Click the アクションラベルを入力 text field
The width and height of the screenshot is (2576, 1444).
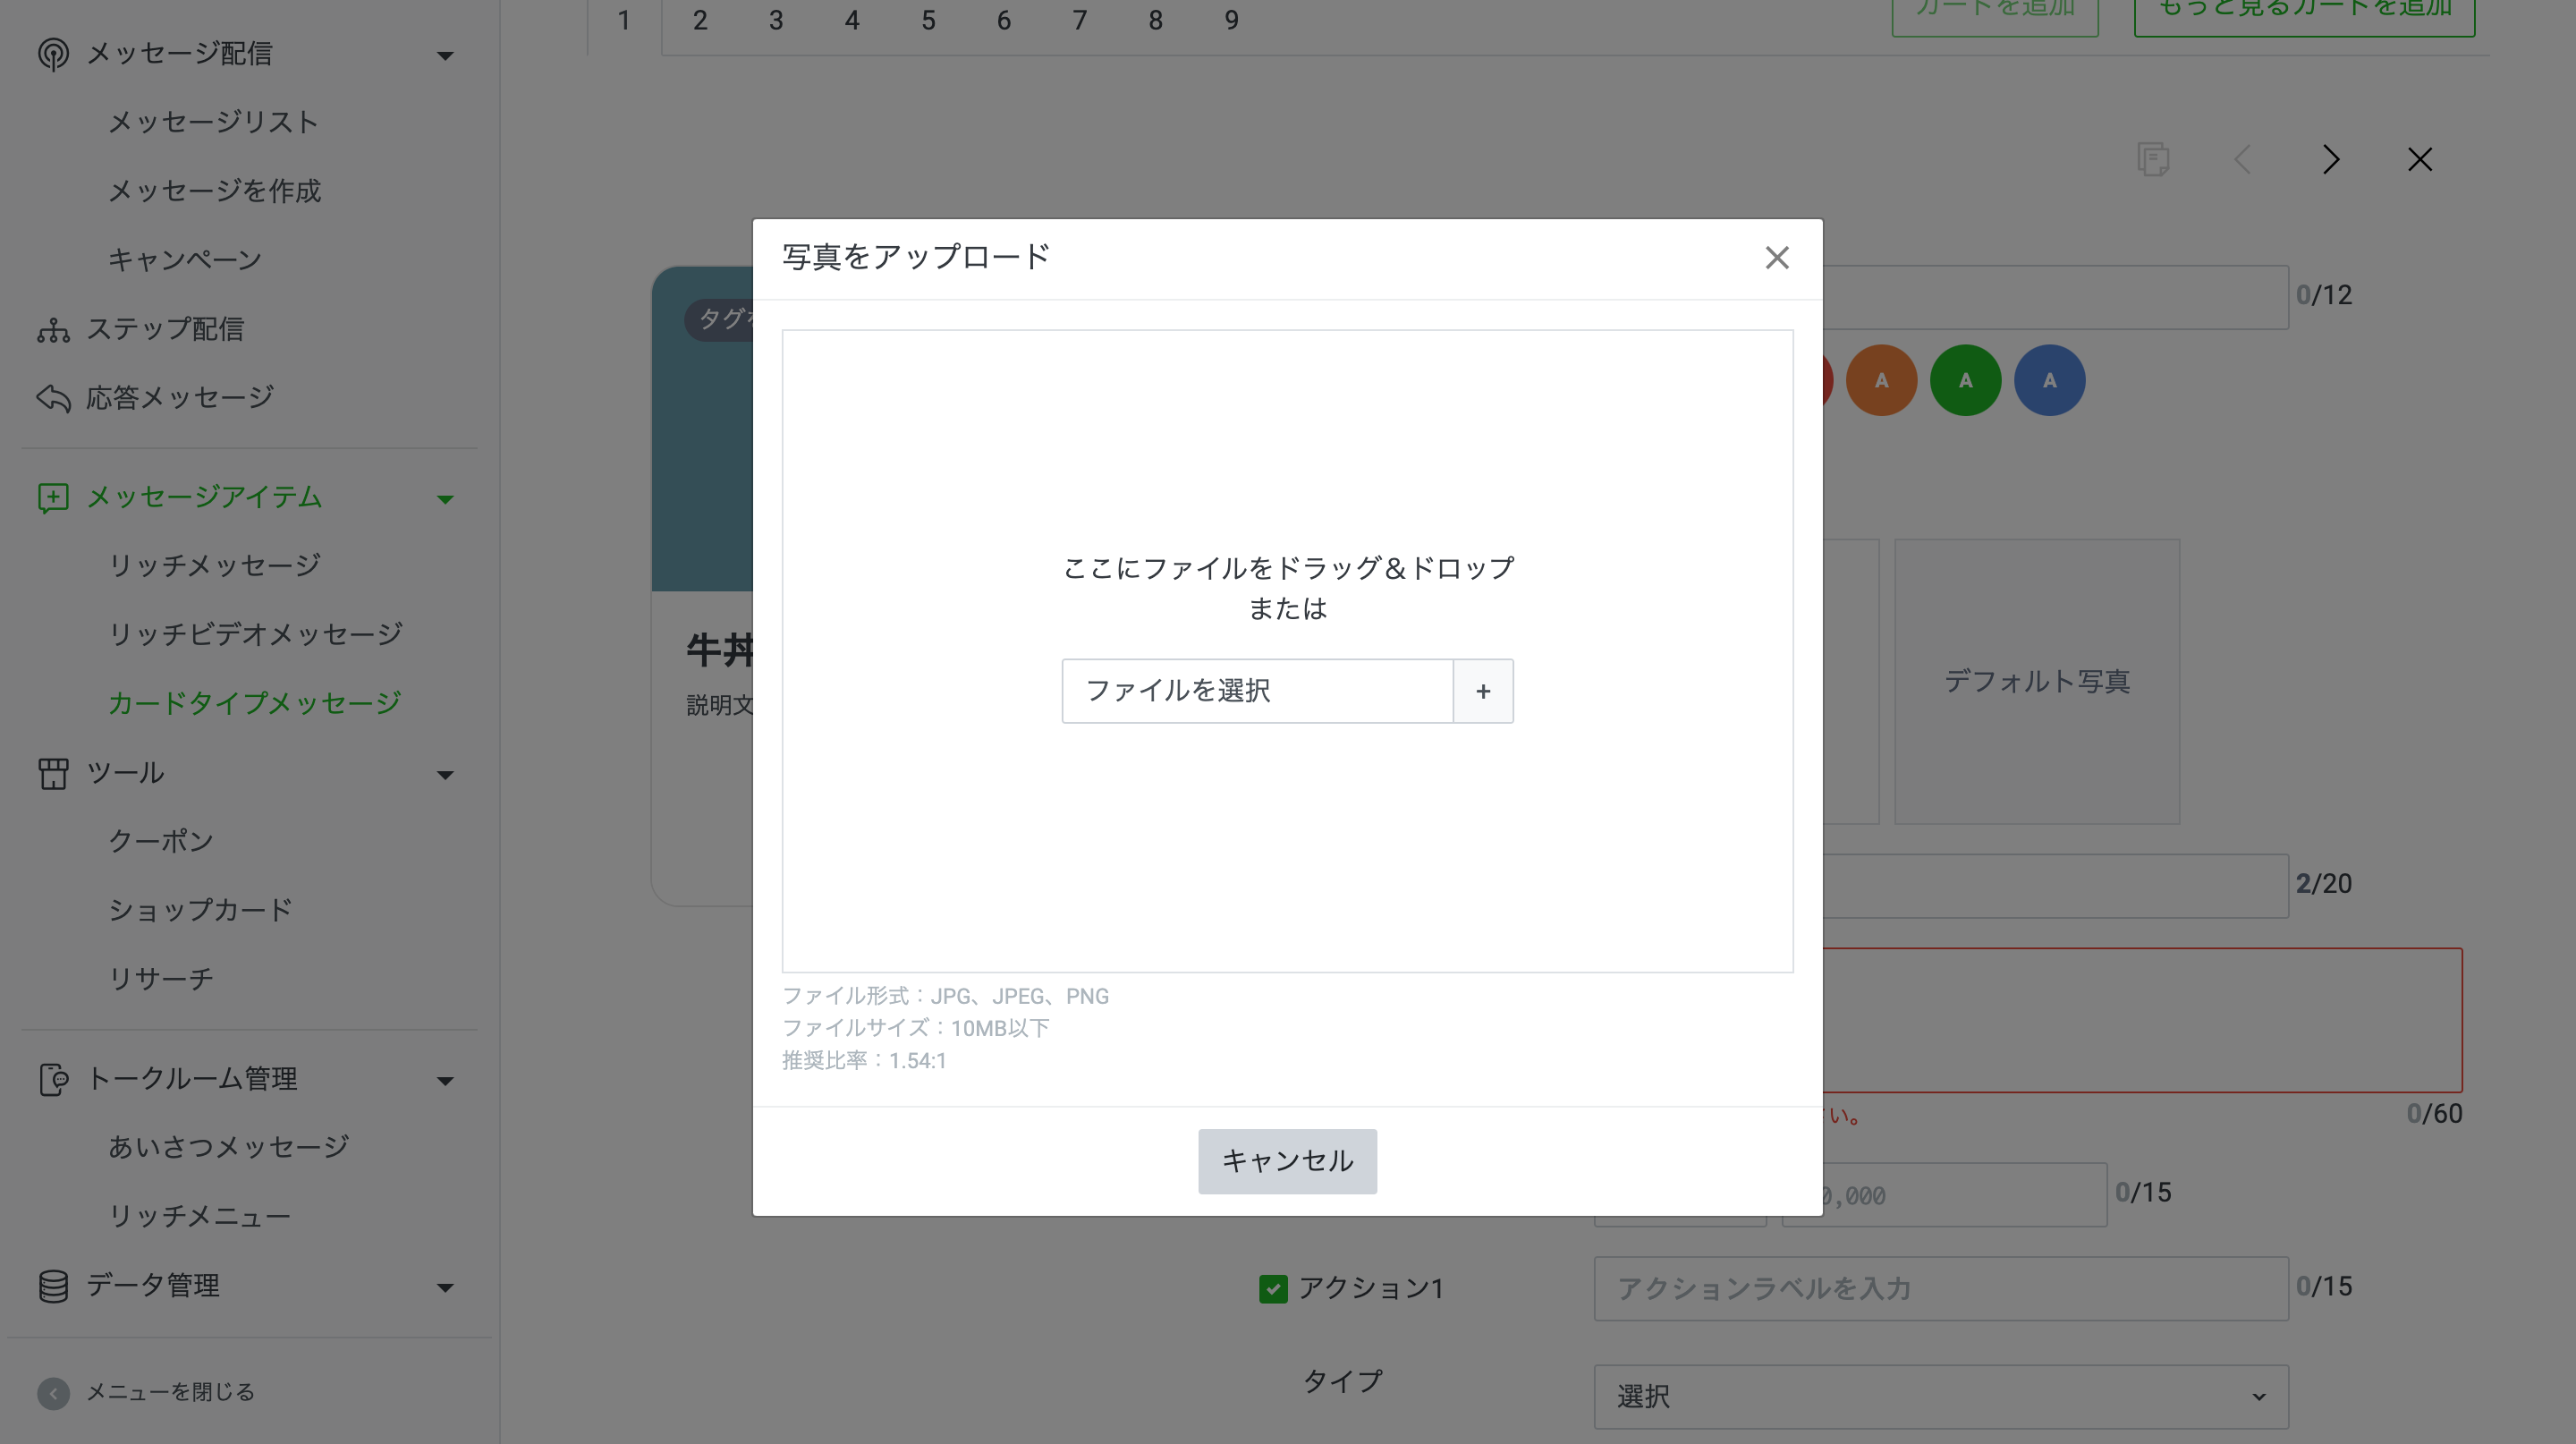(1940, 1288)
